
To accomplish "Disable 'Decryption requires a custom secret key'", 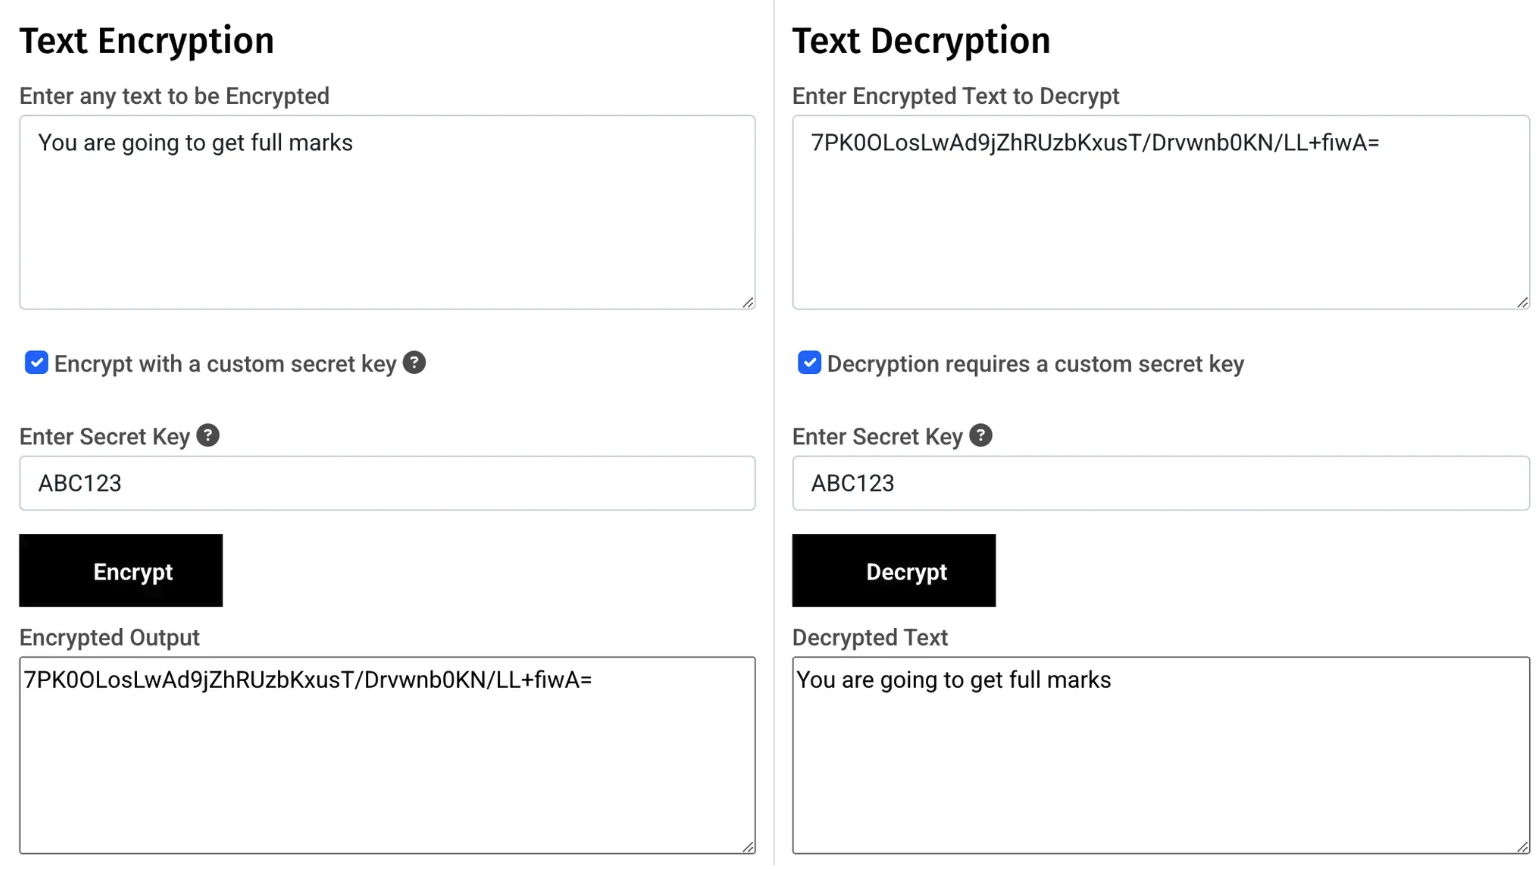I will [x=809, y=363].
